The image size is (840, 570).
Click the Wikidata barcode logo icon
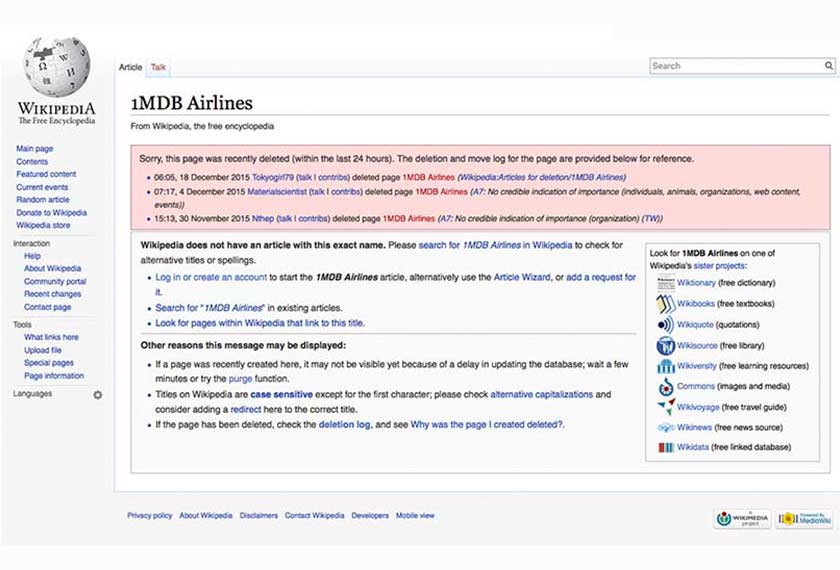point(666,447)
